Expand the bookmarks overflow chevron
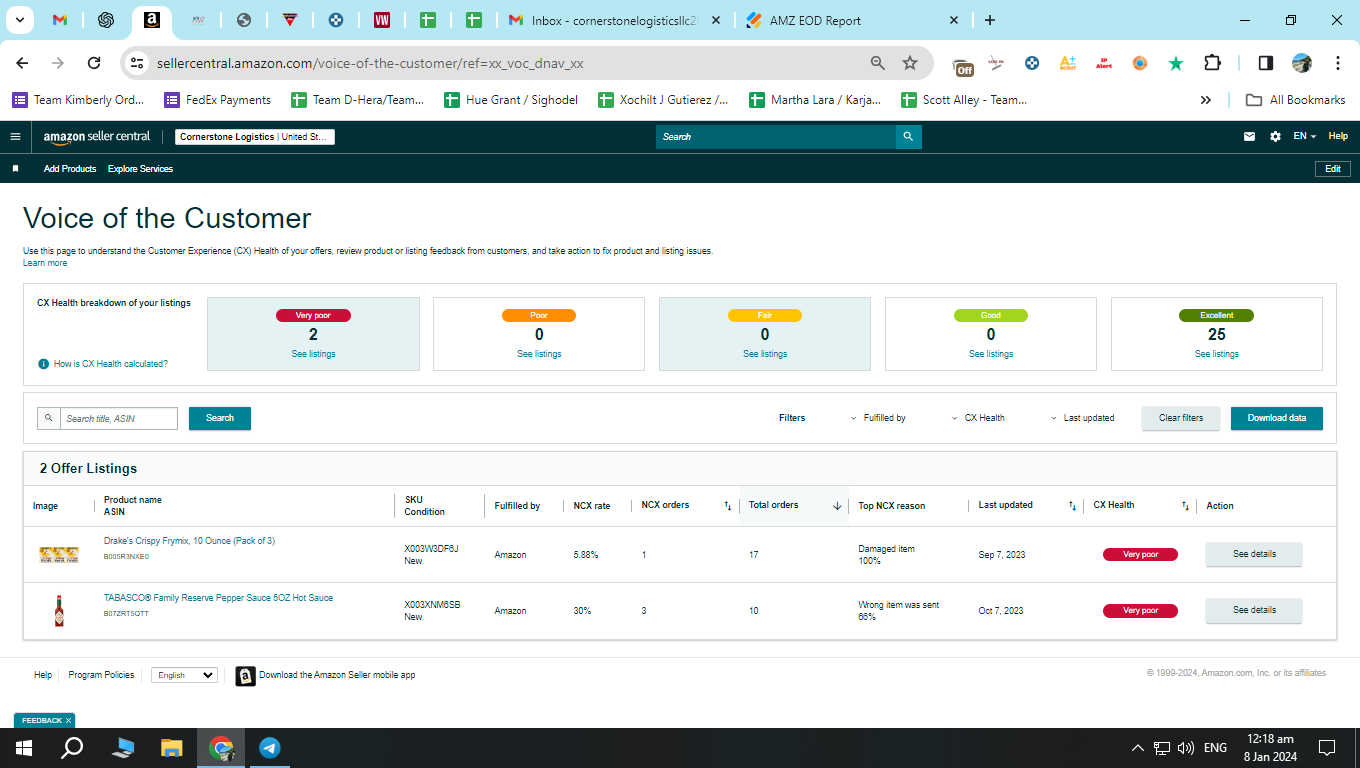Image resolution: width=1360 pixels, height=768 pixels. coord(1206,100)
